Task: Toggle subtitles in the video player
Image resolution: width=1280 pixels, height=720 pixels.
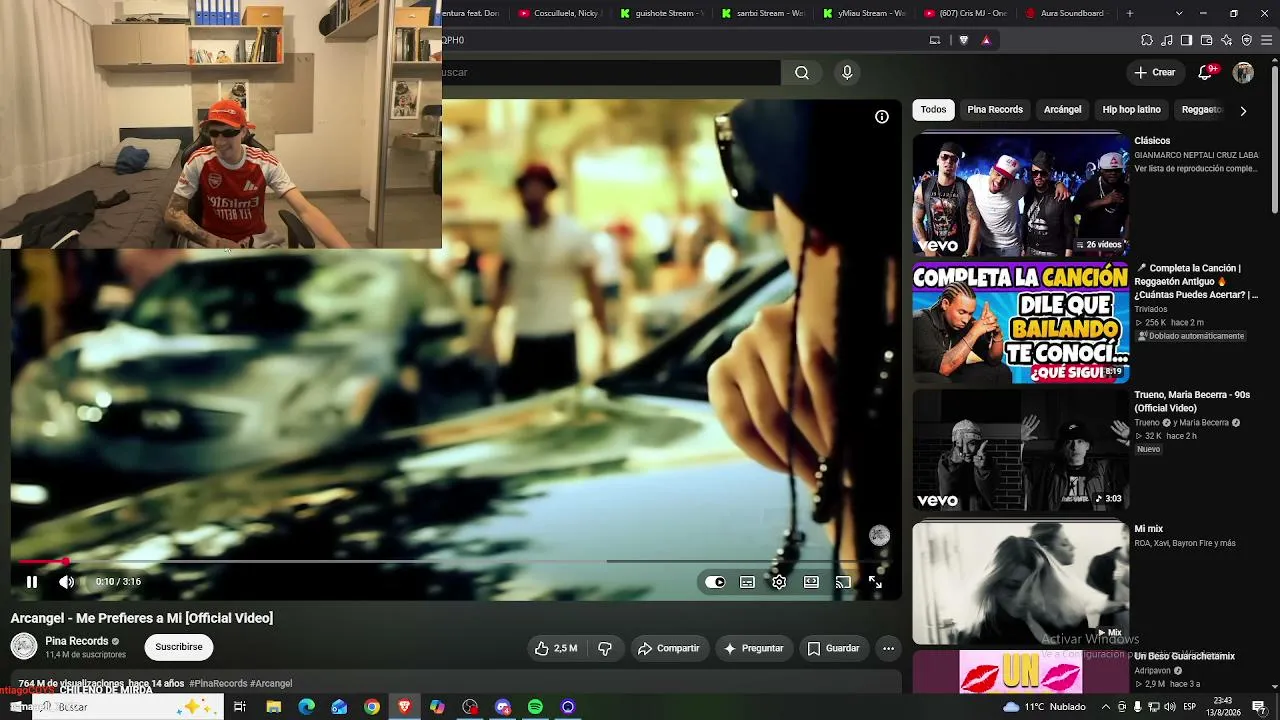Action: coord(747,582)
